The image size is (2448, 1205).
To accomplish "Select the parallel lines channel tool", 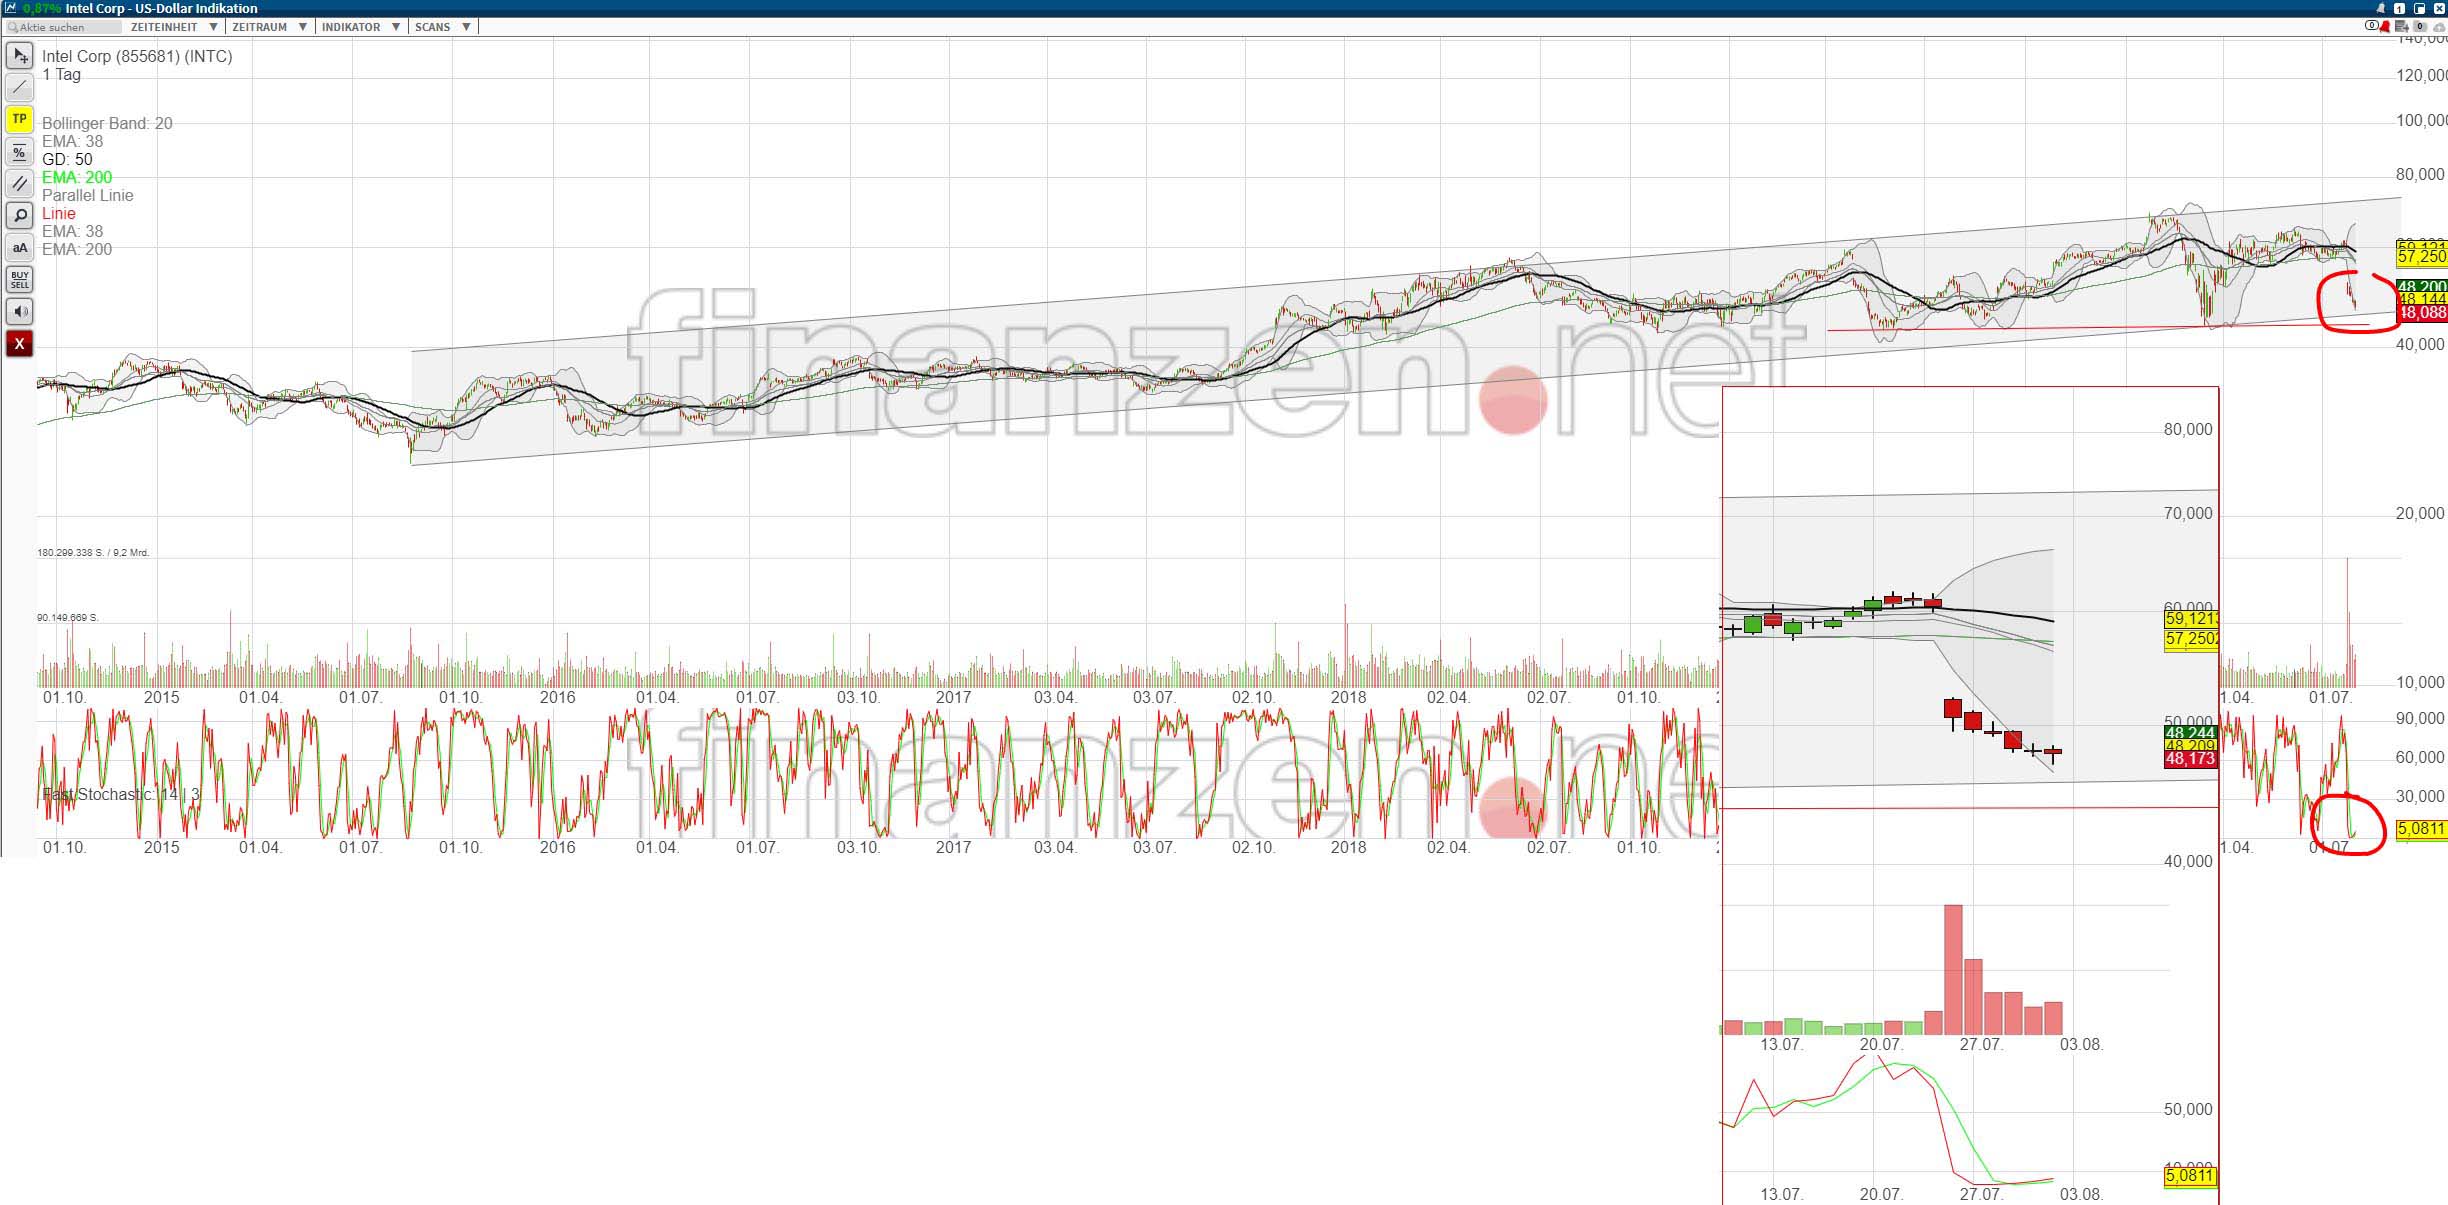I will click(19, 184).
